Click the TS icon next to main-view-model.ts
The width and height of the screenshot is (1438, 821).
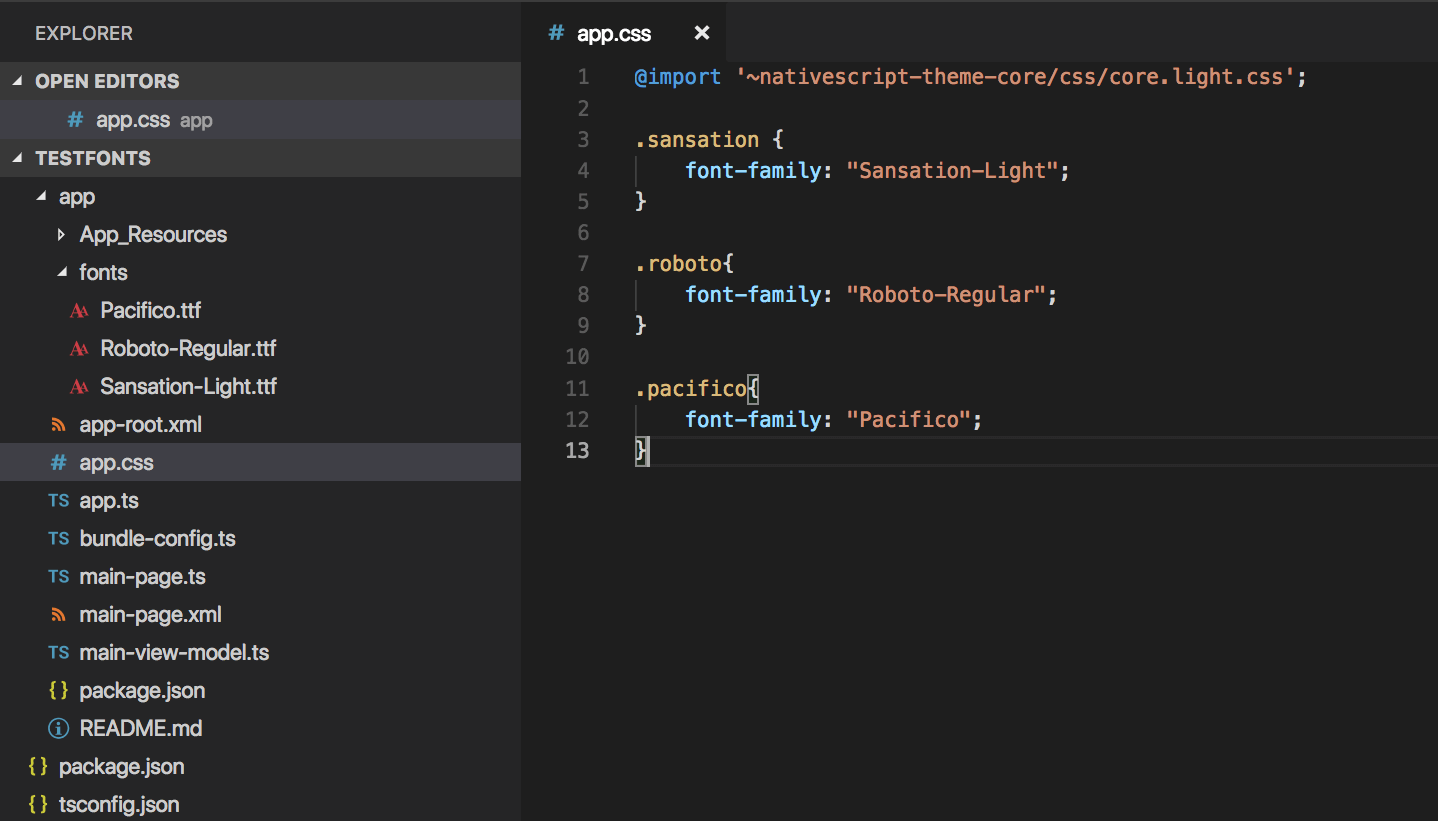pos(58,652)
